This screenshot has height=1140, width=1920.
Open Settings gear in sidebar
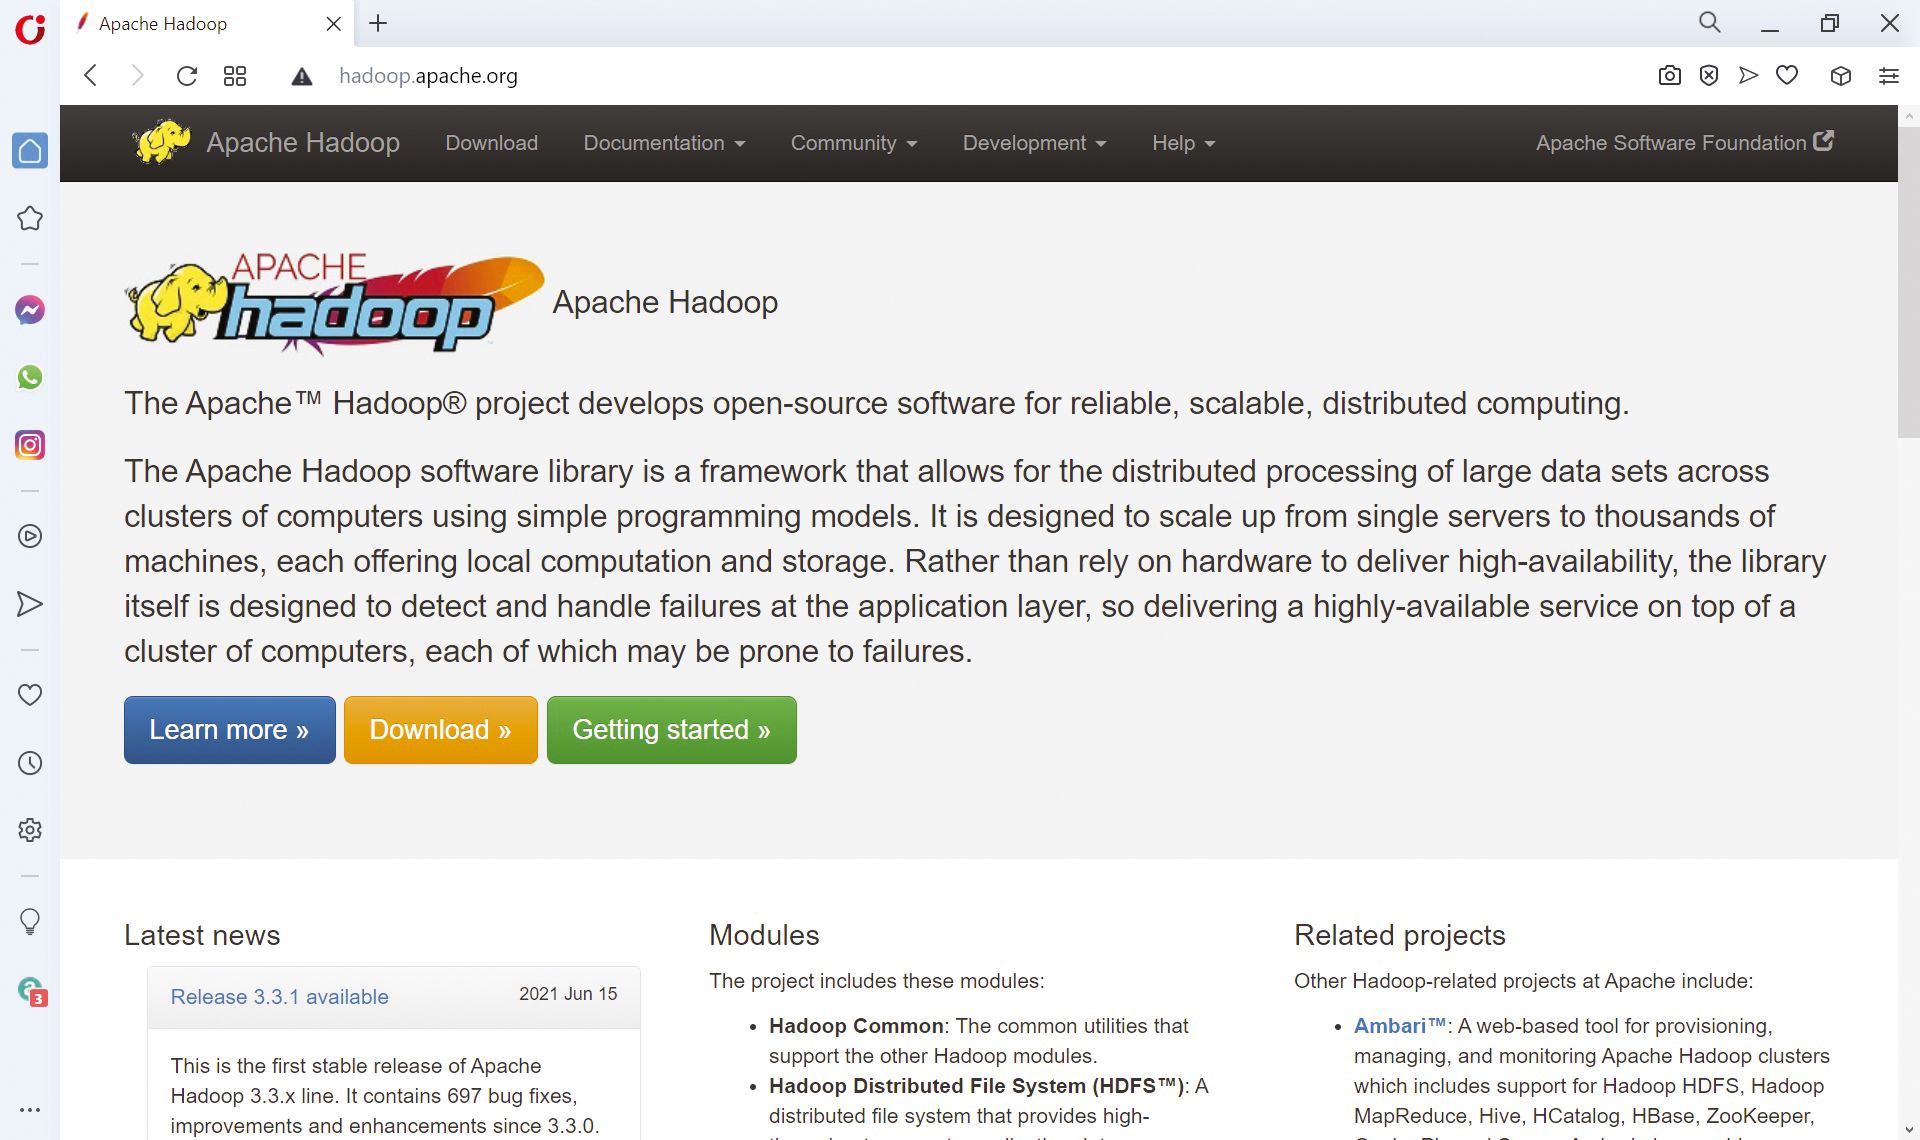[30, 830]
